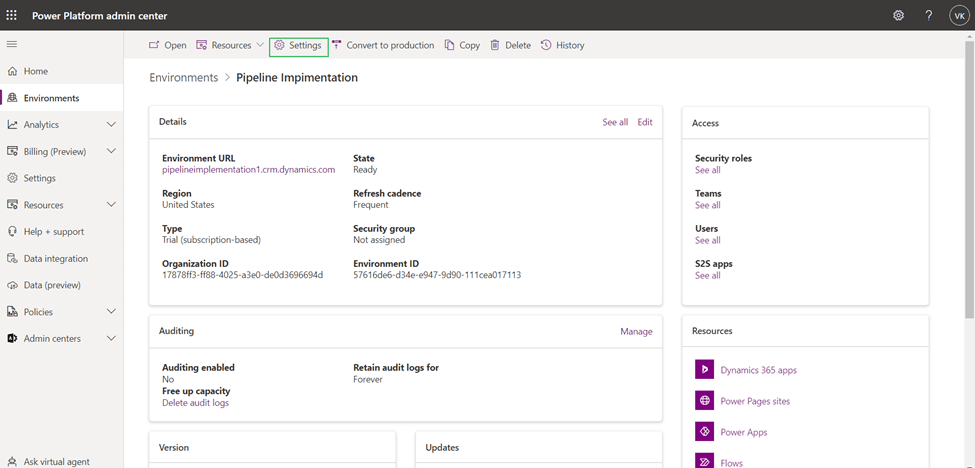The height and width of the screenshot is (468, 975).
Task: Select Settings in the command bar
Action: [298, 45]
